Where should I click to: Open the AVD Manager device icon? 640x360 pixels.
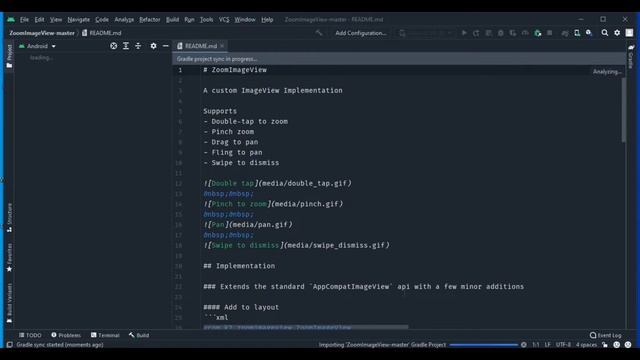[x=577, y=33]
